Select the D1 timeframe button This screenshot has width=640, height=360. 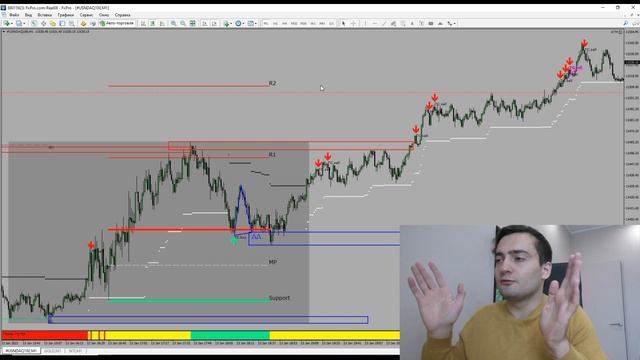point(322,24)
